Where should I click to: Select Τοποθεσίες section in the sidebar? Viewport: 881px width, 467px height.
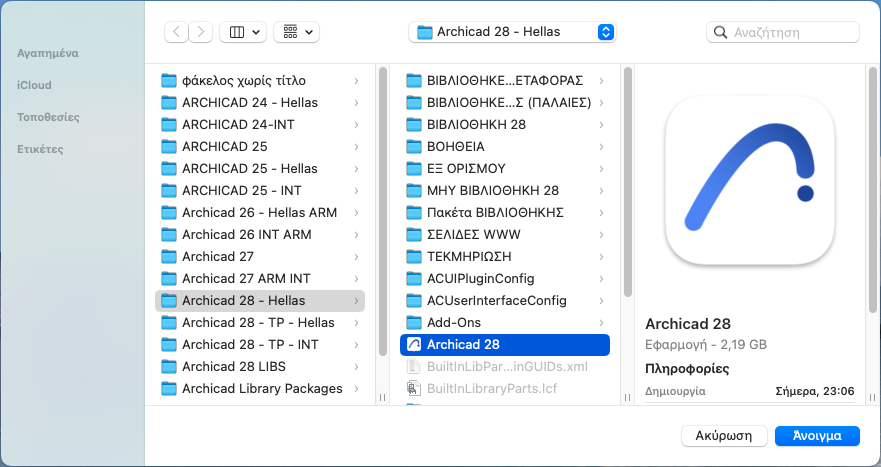48,117
